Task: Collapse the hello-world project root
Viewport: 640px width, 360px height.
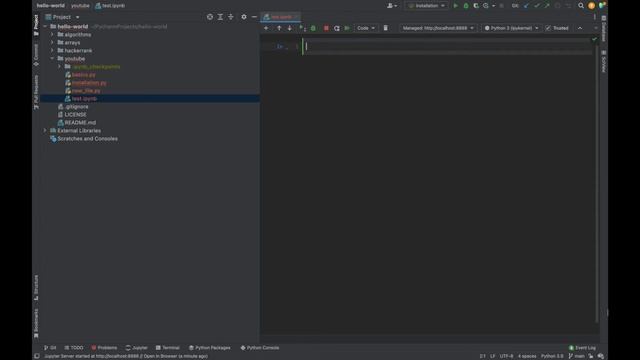Action: coord(45,27)
